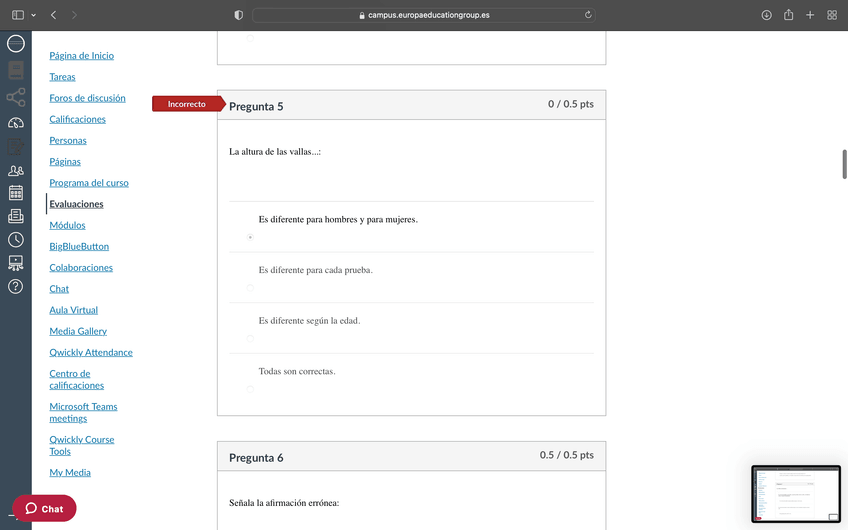Click the '0.5 / 0.5 pts' score
848x530 pixels.
(566, 455)
